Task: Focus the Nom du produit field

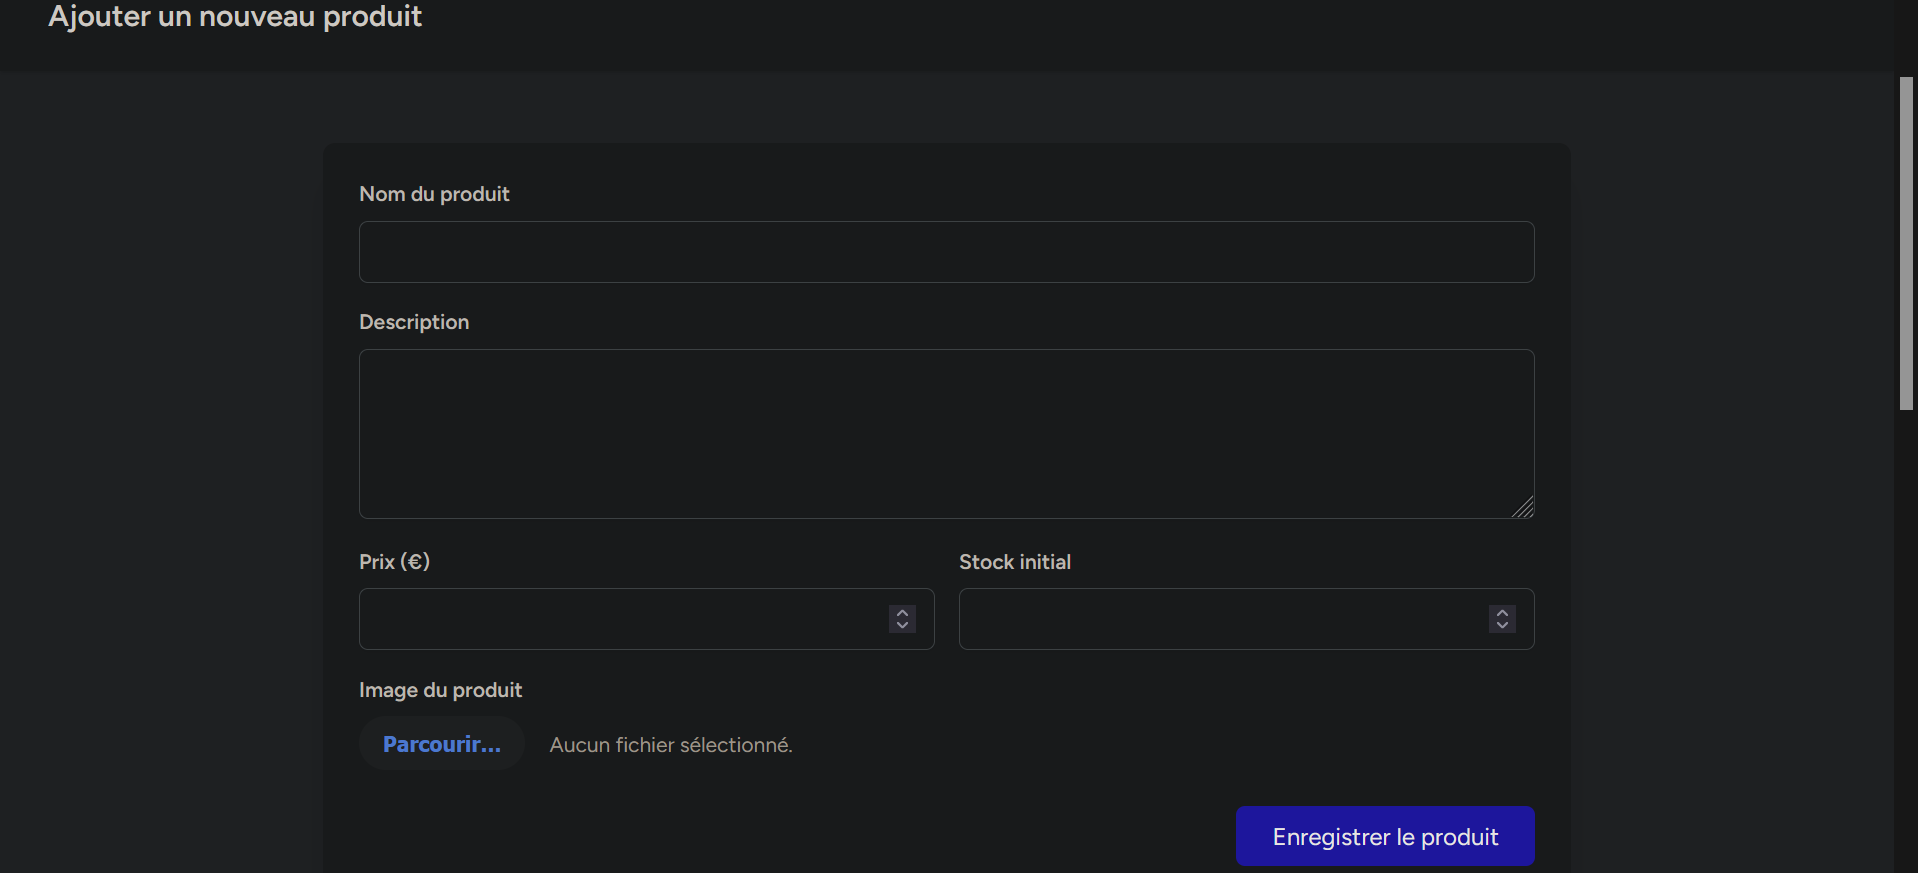Action: [945, 252]
